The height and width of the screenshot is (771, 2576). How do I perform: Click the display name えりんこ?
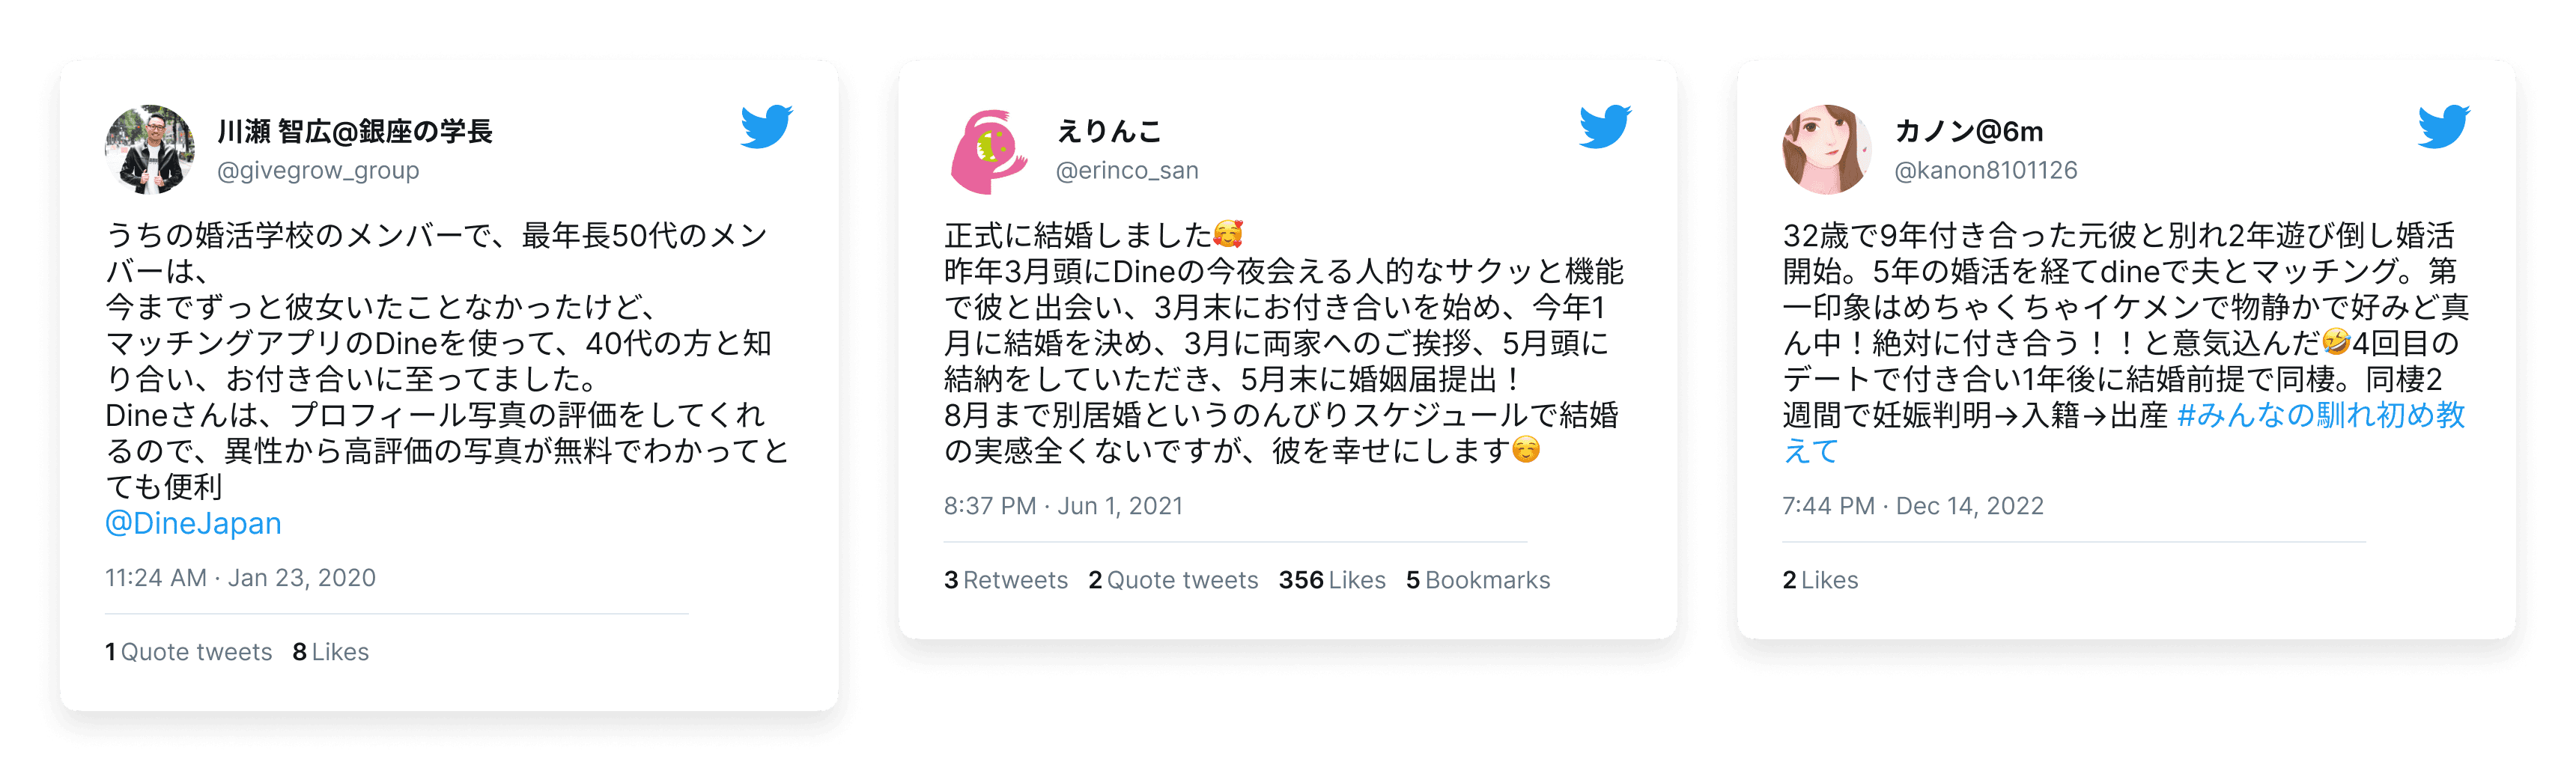point(1109,131)
